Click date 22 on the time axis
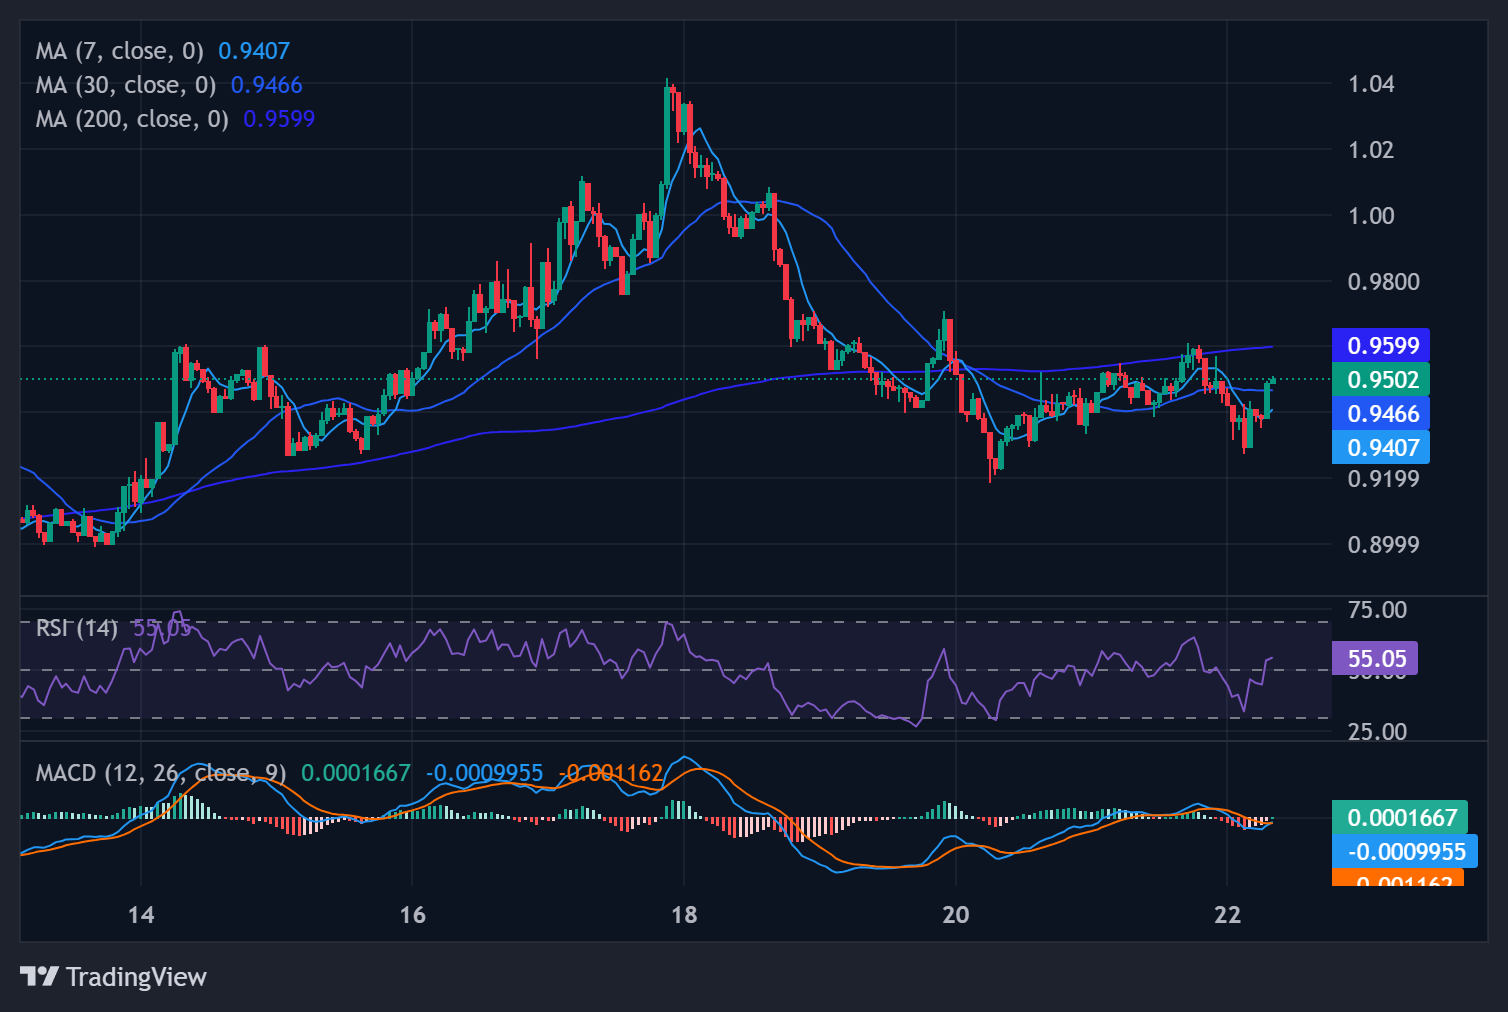1508x1012 pixels. click(1227, 914)
